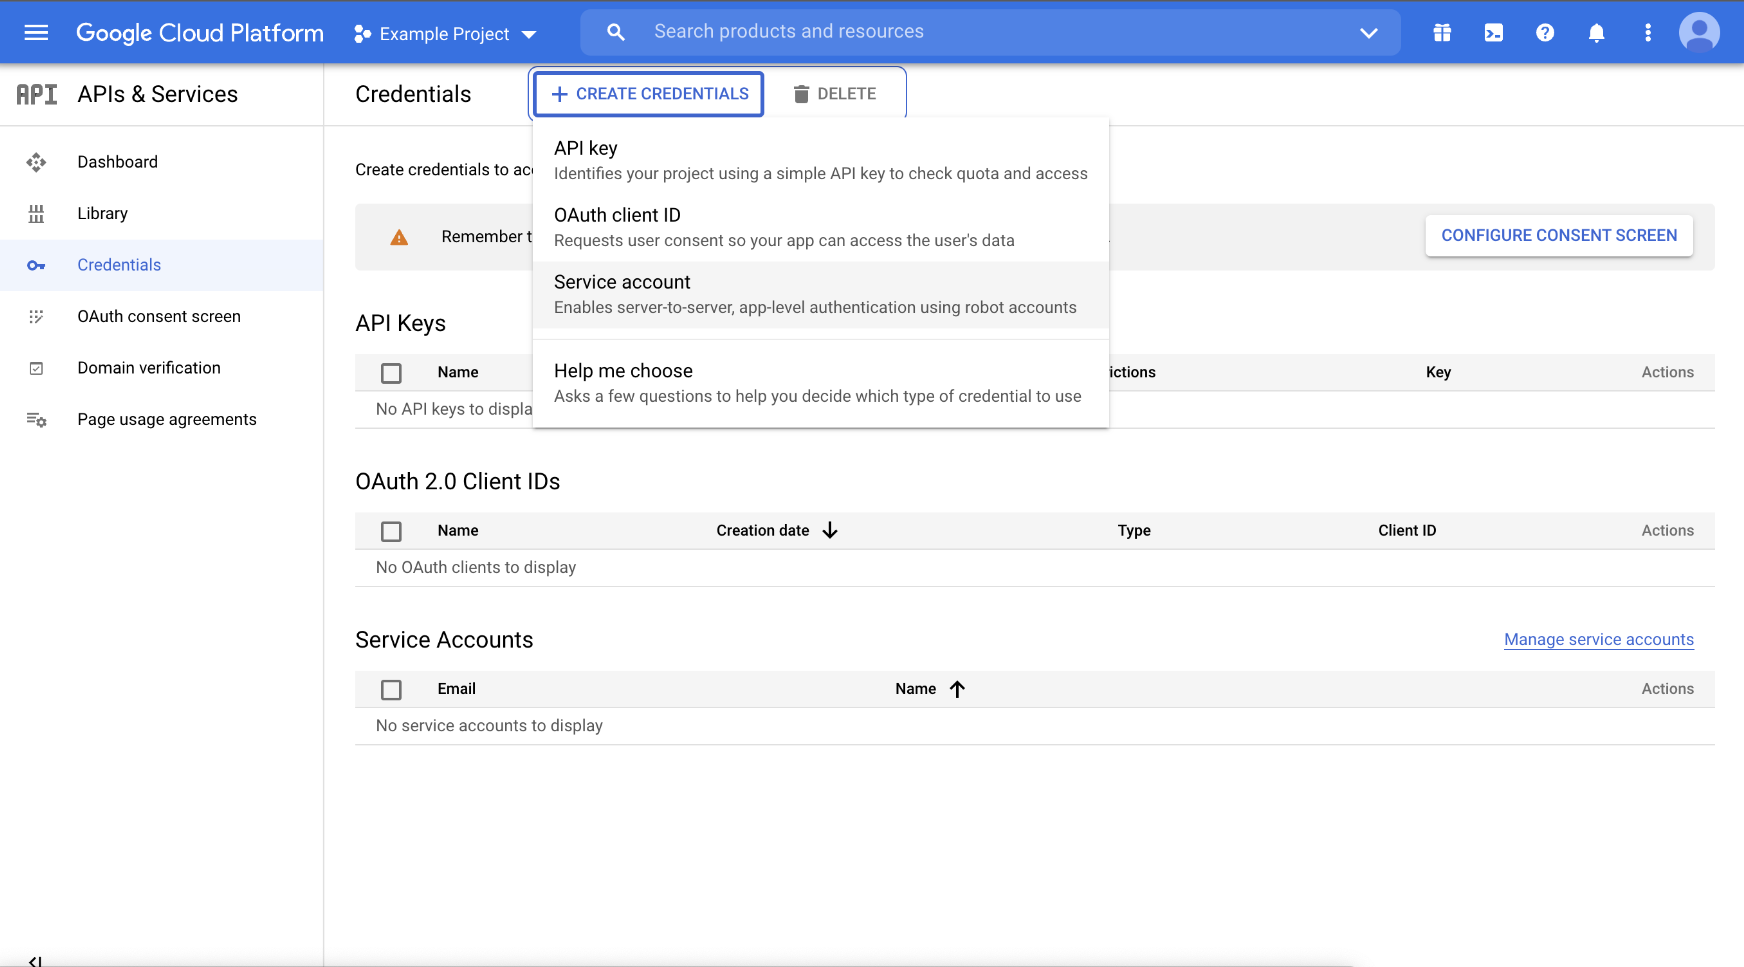Click the search magnifier icon

click(x=616, y=32)
